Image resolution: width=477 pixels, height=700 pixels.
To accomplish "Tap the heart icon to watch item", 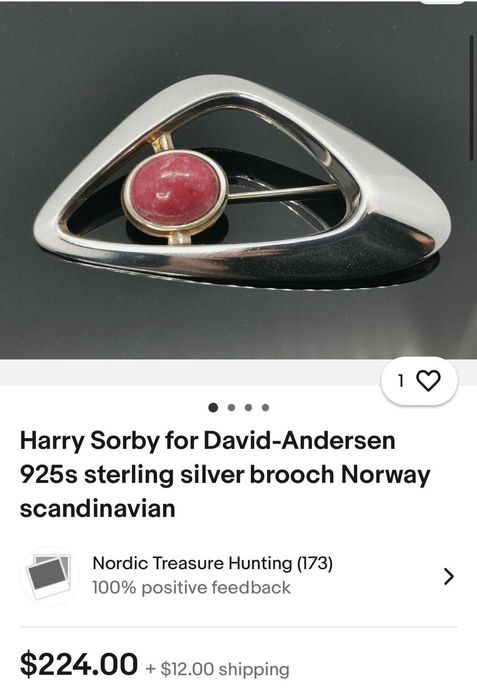I will click(x=428, y=381).
